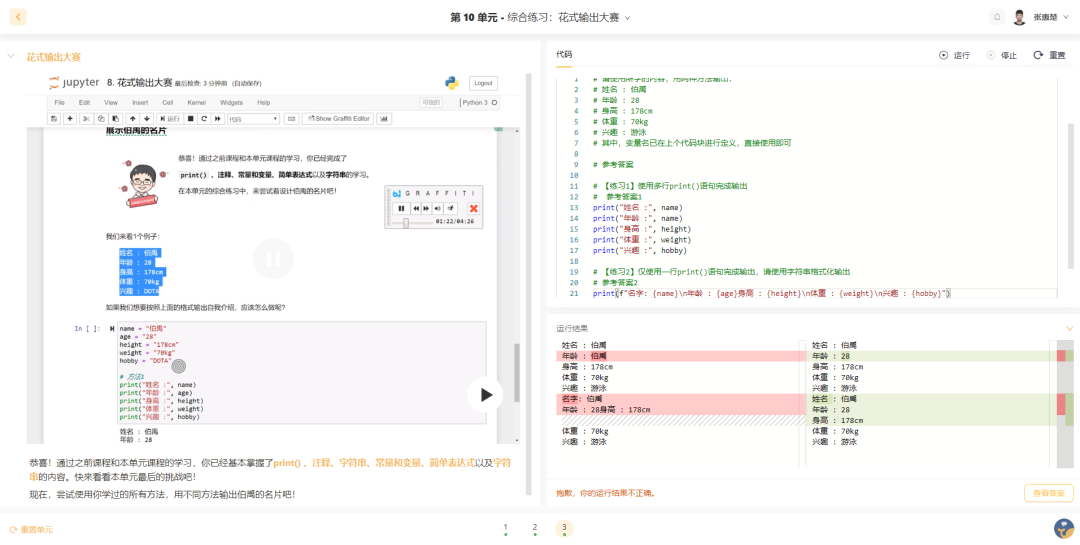Go back with the orange arrow button
The width and height of the screenshot is (1080, 545).
click(x=18, y=17)
